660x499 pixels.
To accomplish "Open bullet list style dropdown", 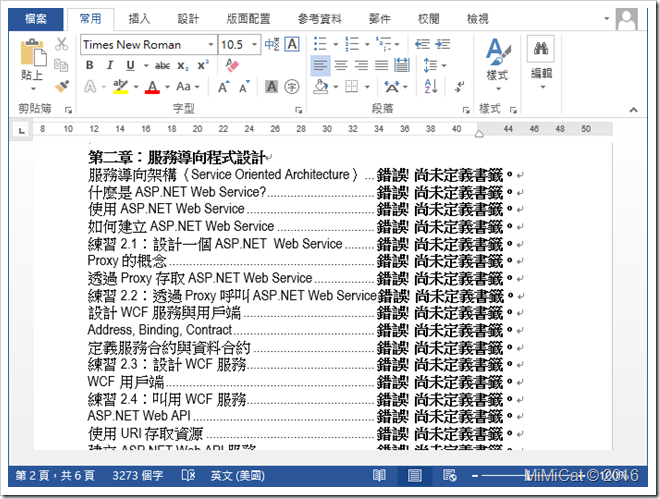I will tap(335, 44).
